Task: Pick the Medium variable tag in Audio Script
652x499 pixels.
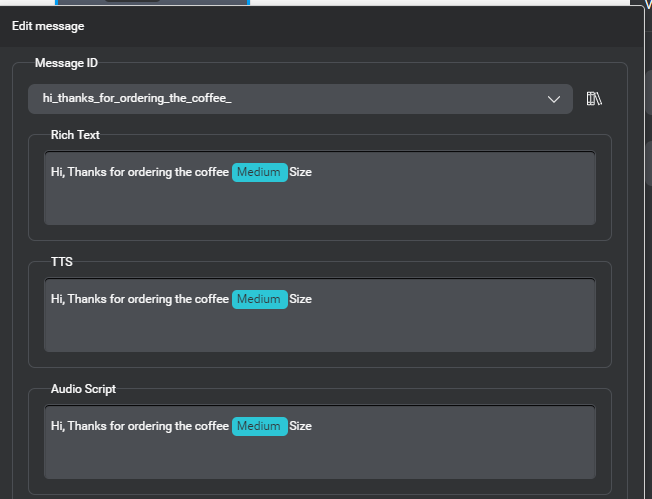Action: (259, 426)
